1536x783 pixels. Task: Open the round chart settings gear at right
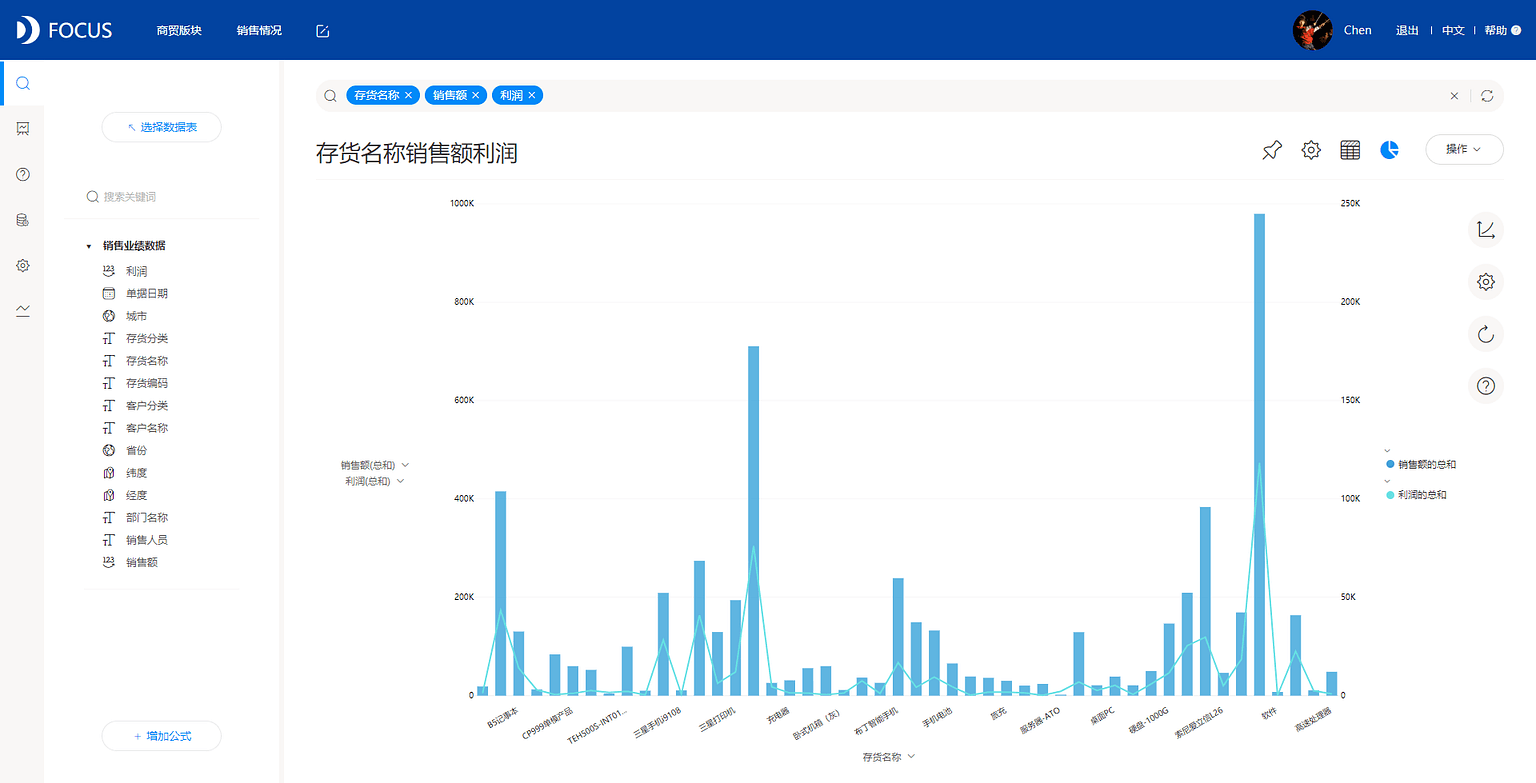point(1486,282)
